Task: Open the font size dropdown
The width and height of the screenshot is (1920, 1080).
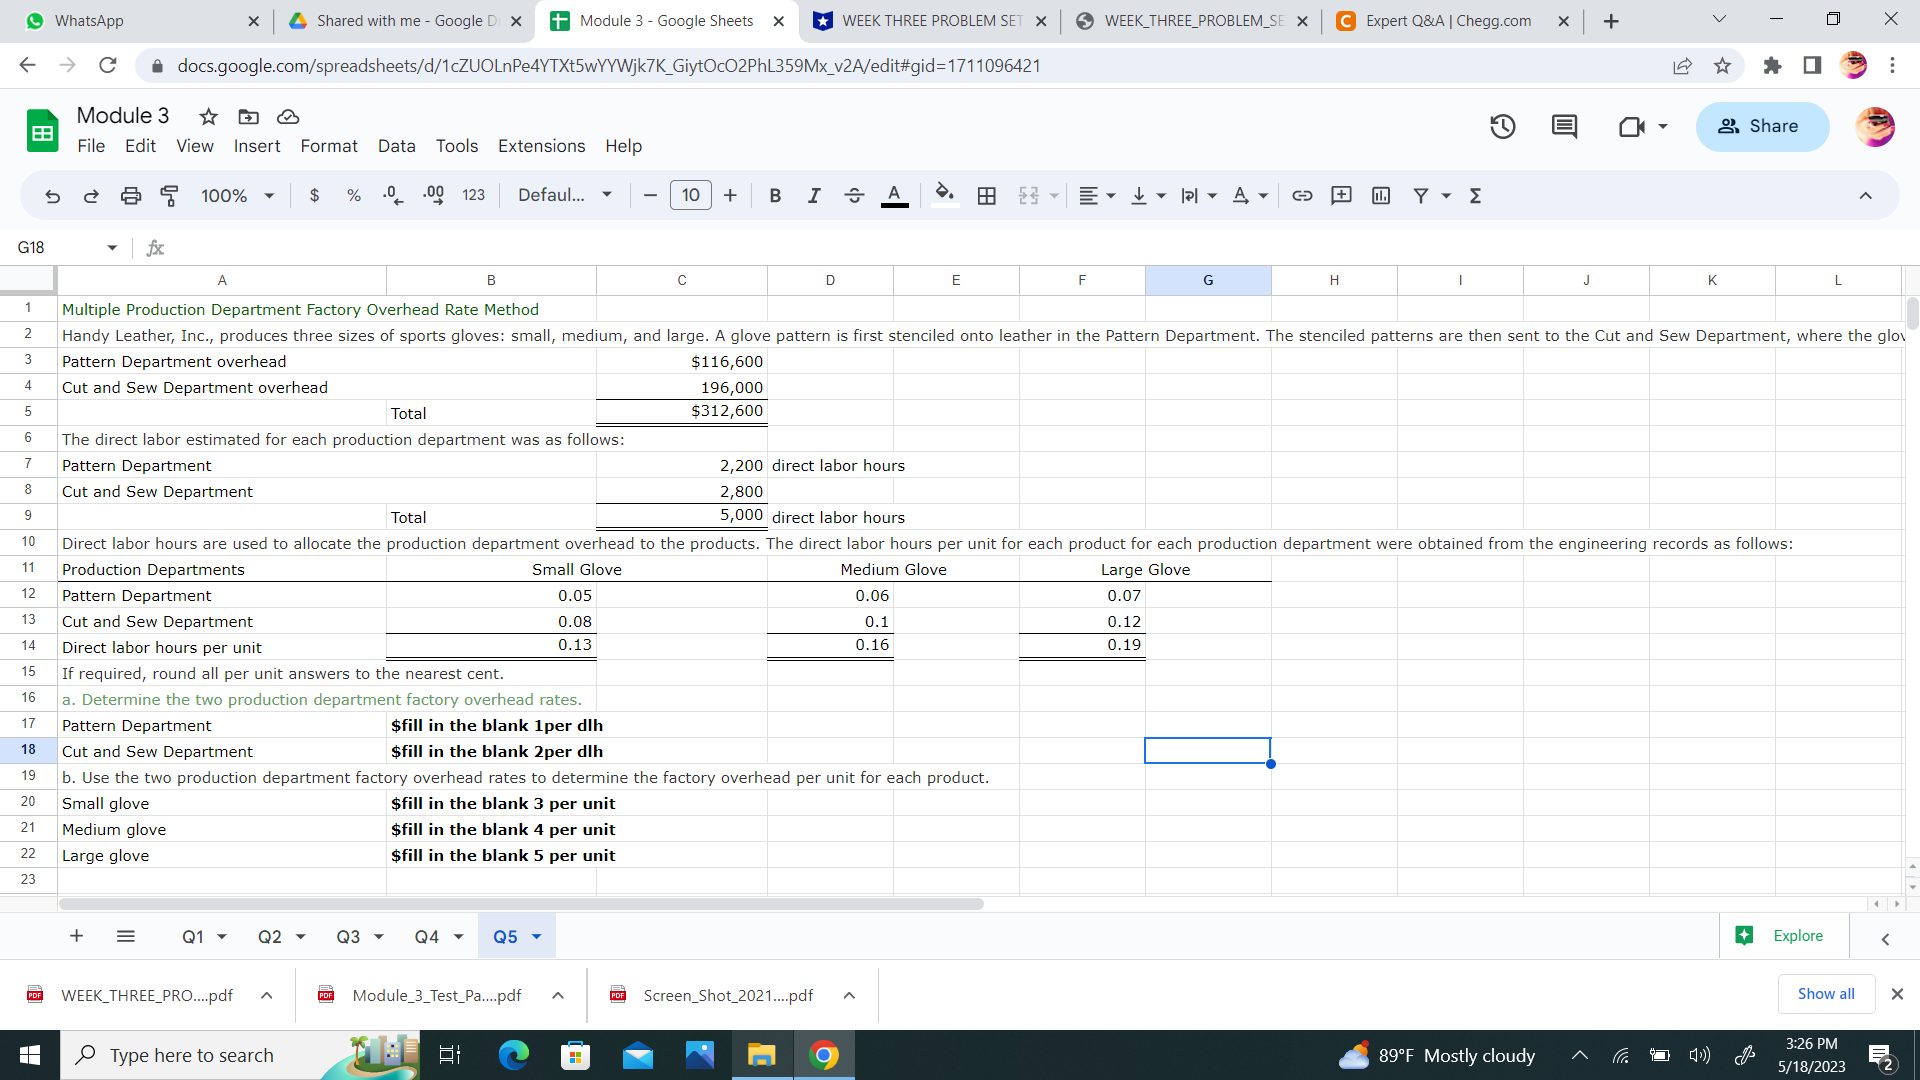Action: click(690, 195)
